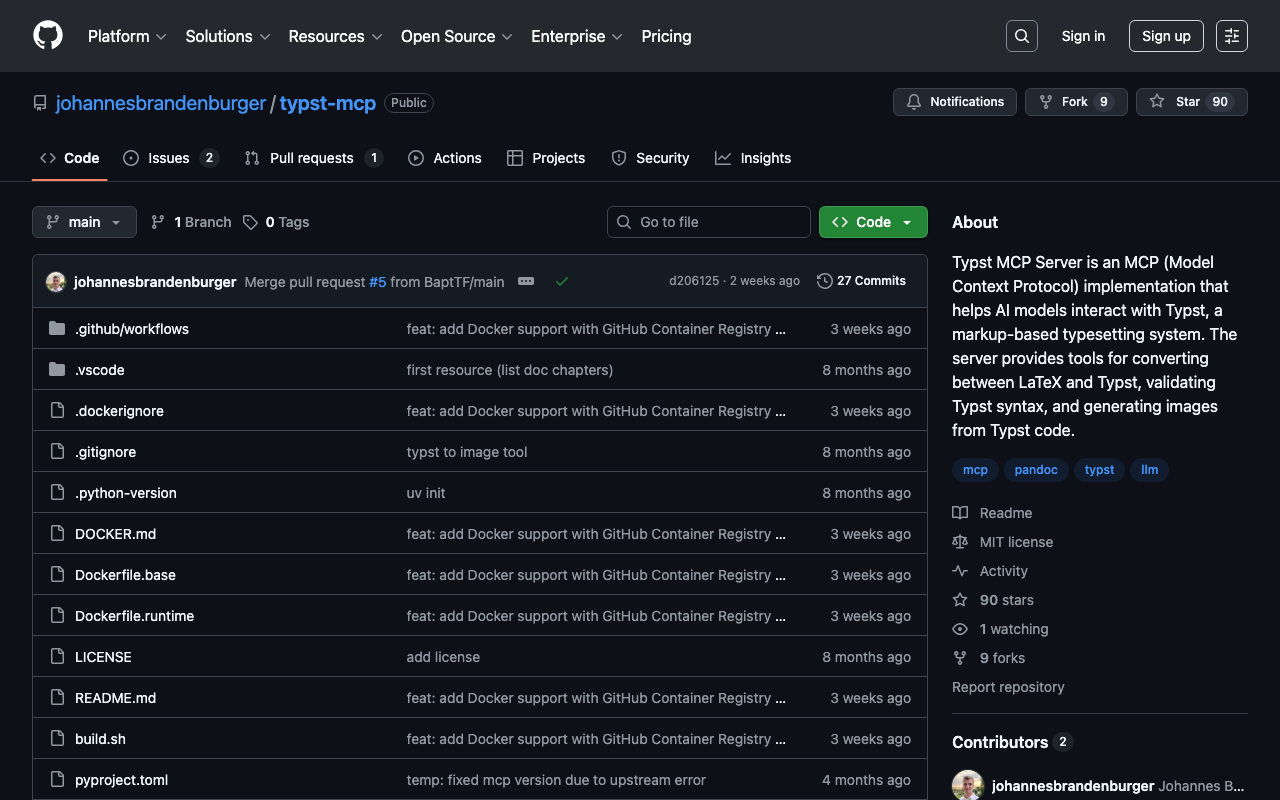The height and width of the screenshot is (800, 1280).
Task: Open the .github/workflows folder
Action: pos(132,329)
